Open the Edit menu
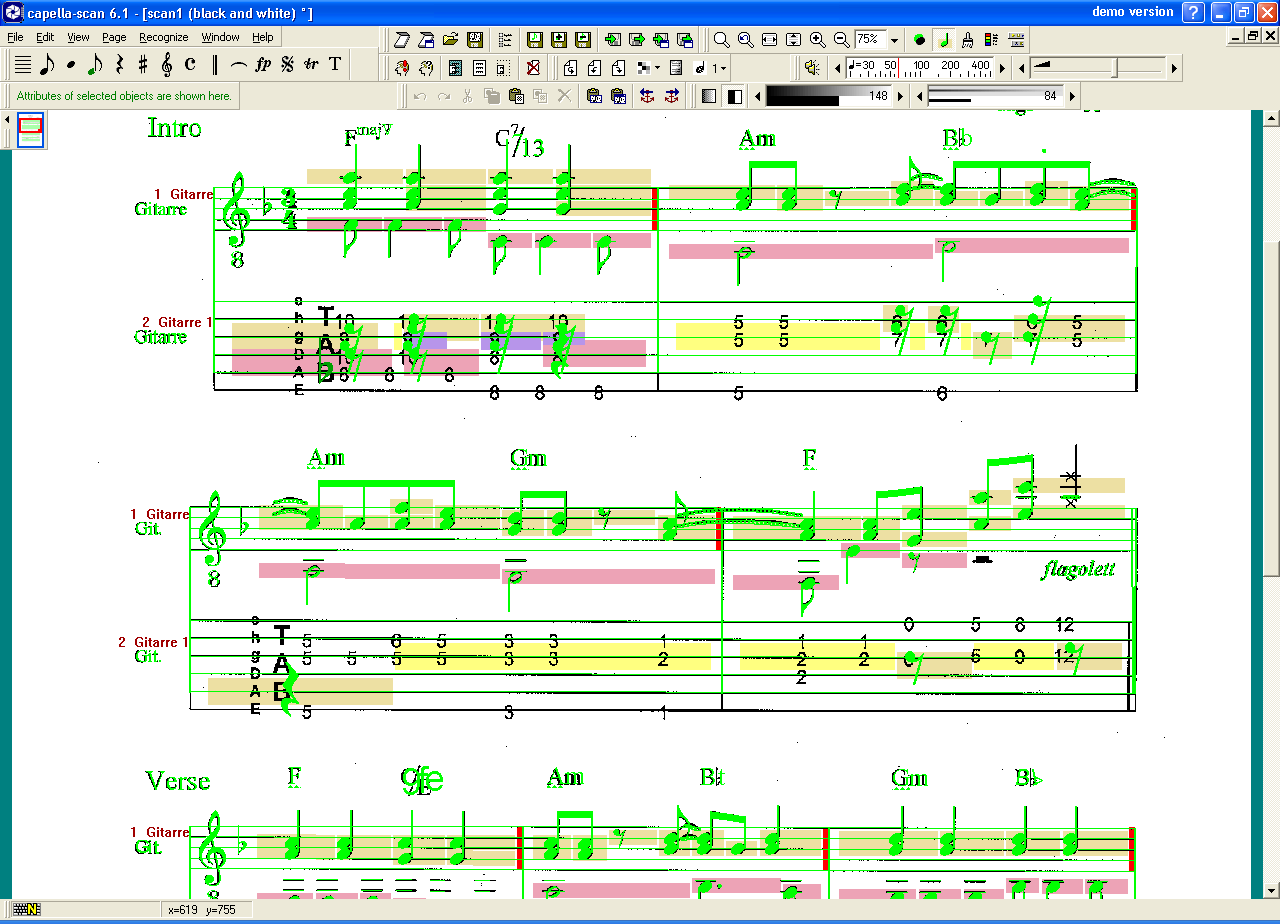This screenshot has height=924, width=1280. point(45,37)
